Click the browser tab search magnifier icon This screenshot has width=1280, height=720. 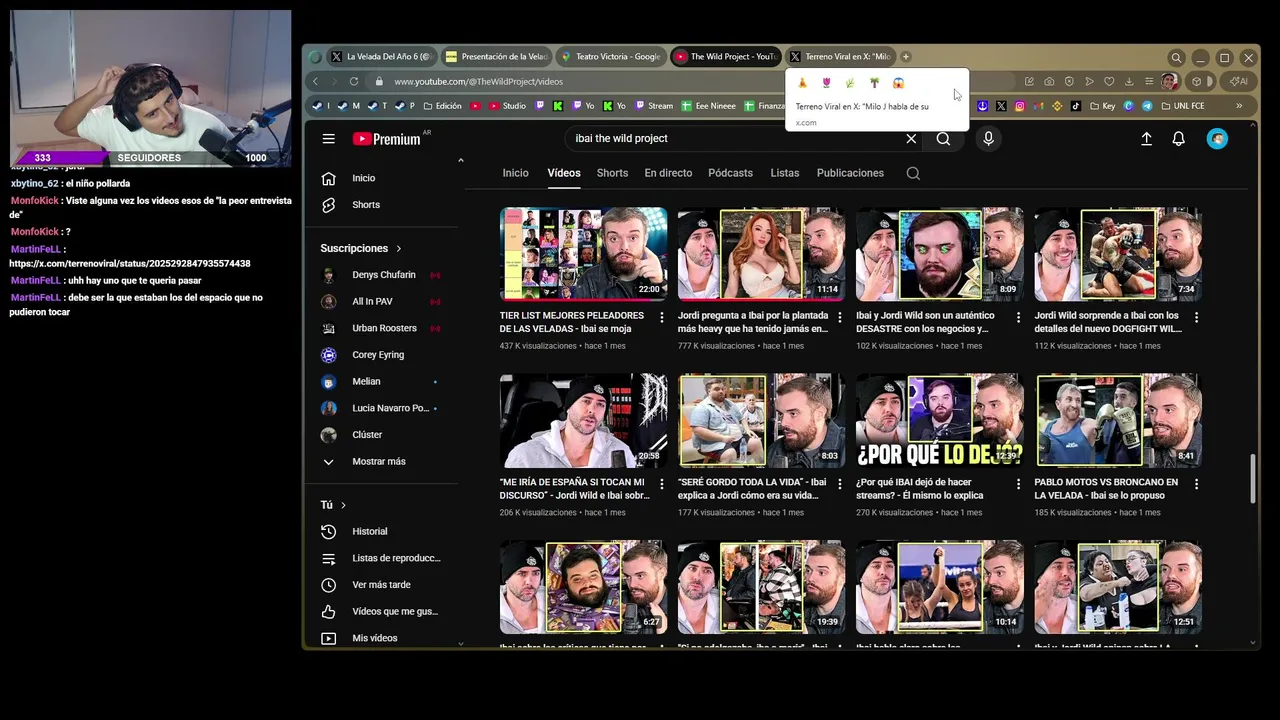click(1177, 57)
